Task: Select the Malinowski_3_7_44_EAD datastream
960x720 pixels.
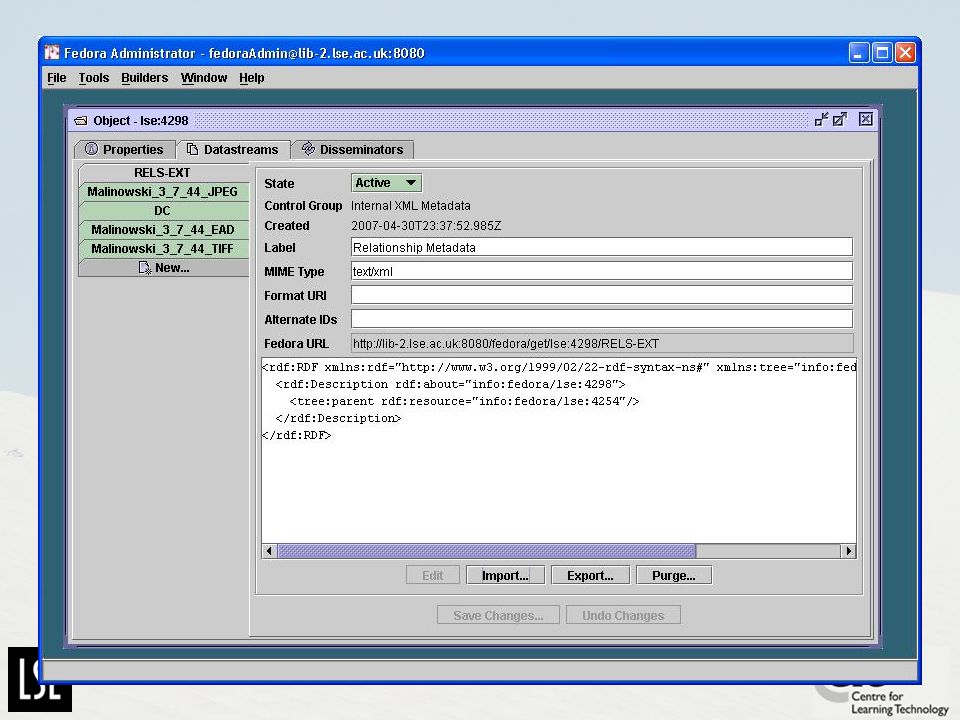Action: [163, 230]
